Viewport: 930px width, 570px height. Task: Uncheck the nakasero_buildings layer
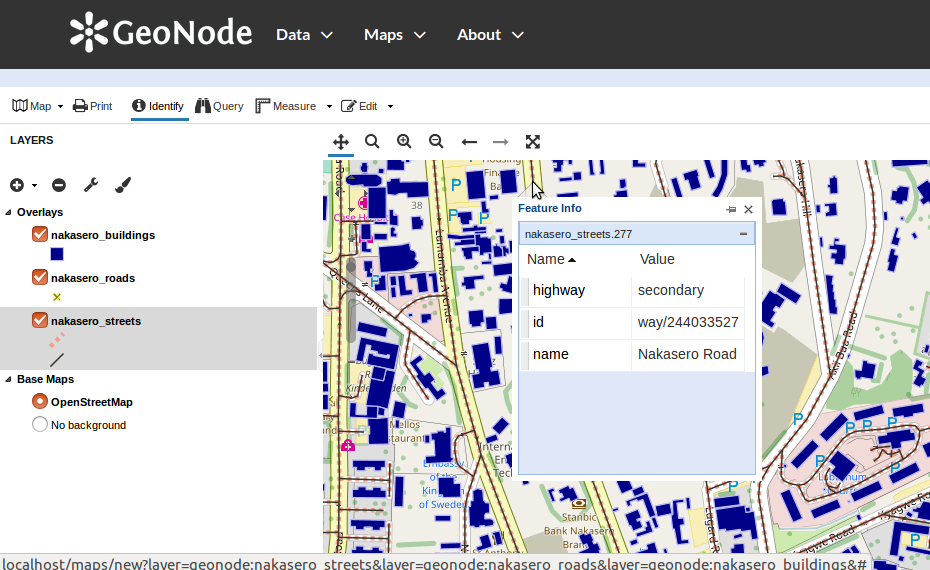coord(40,234)
